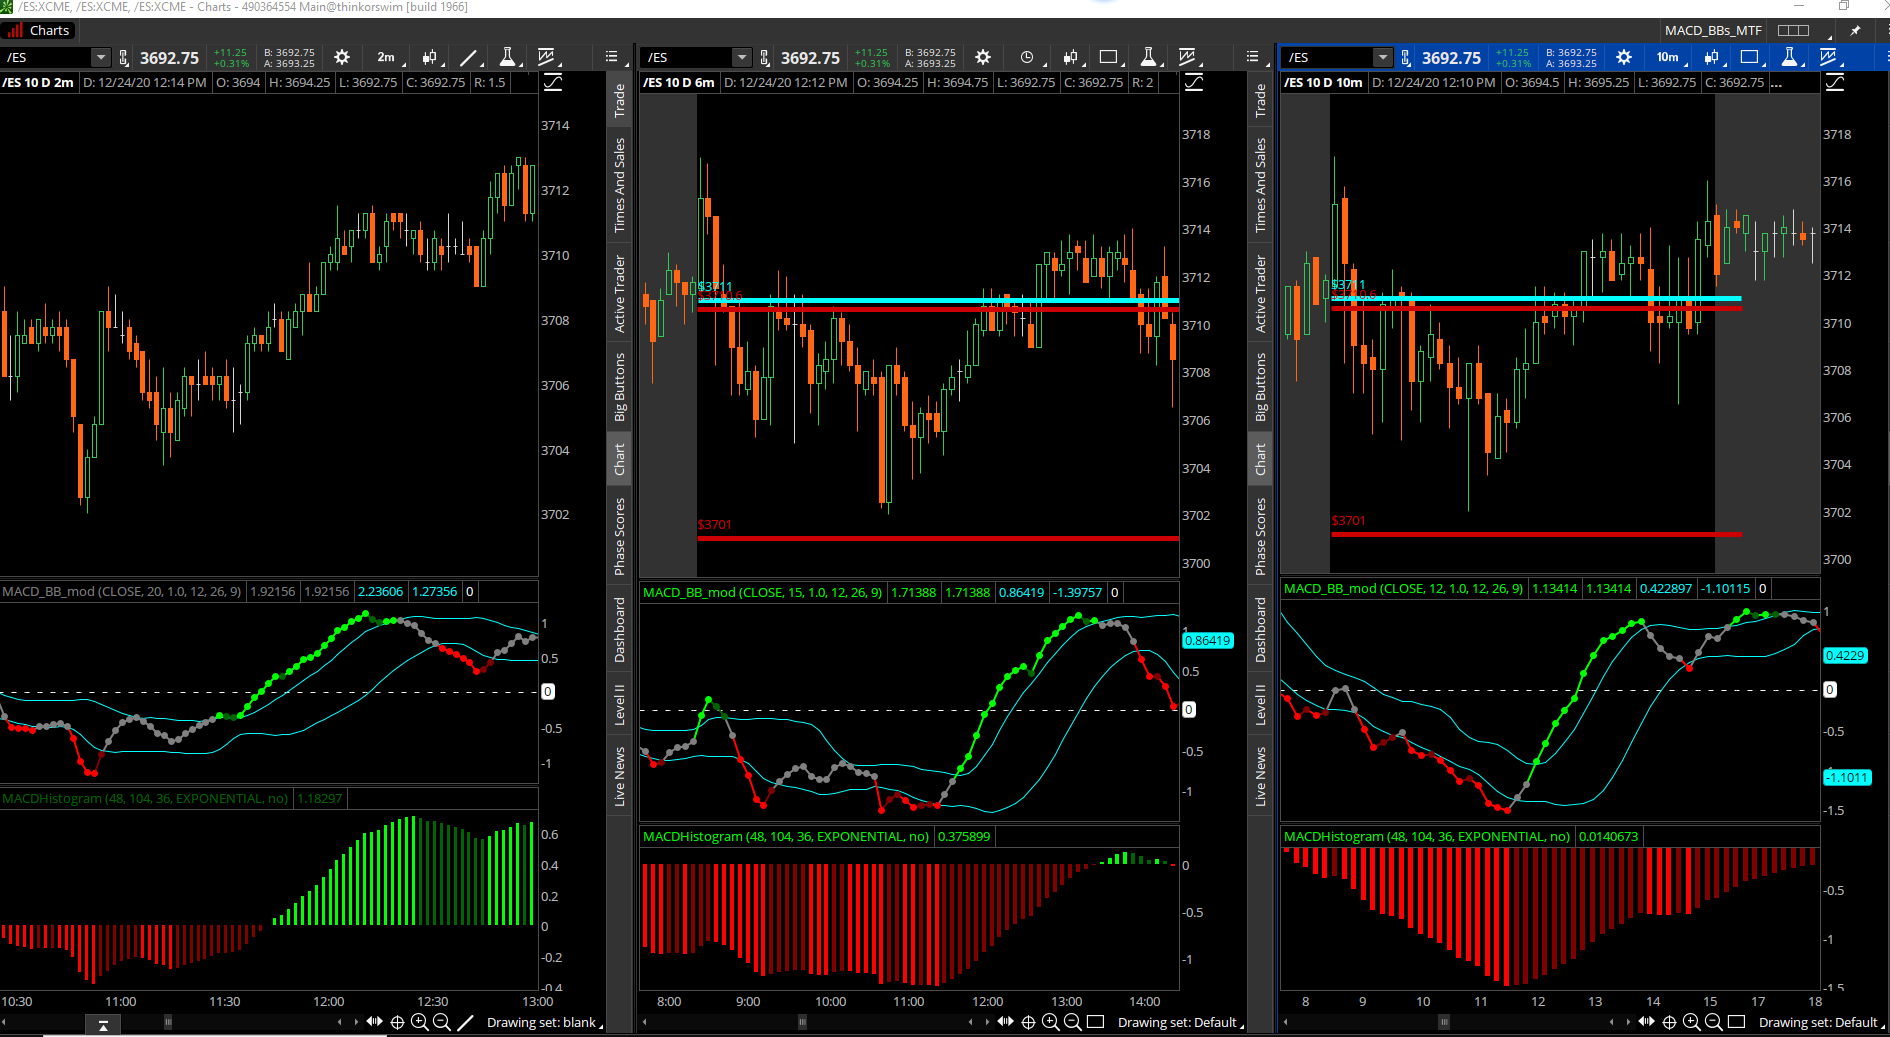Toggle the price axis scale icon, left chart
1890x1037 pixels.
[553, 83]
